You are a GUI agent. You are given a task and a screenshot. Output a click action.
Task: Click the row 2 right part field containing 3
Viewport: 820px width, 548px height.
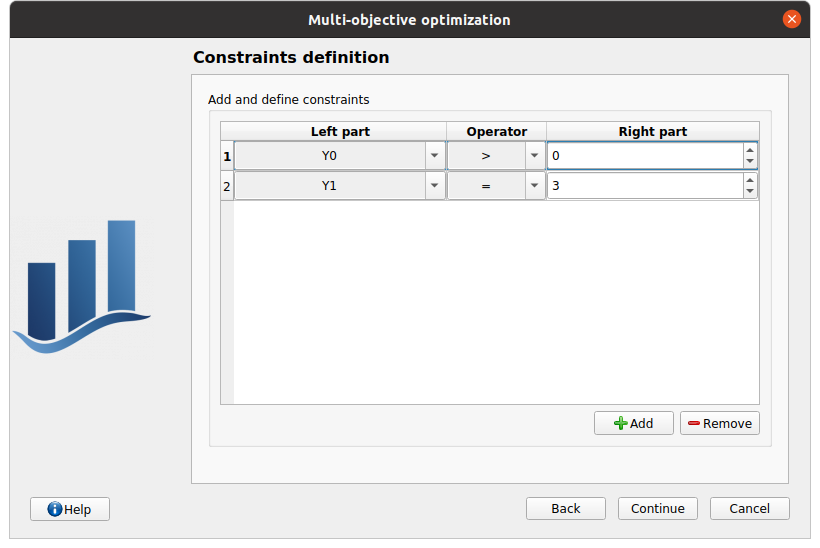(644, 186)
